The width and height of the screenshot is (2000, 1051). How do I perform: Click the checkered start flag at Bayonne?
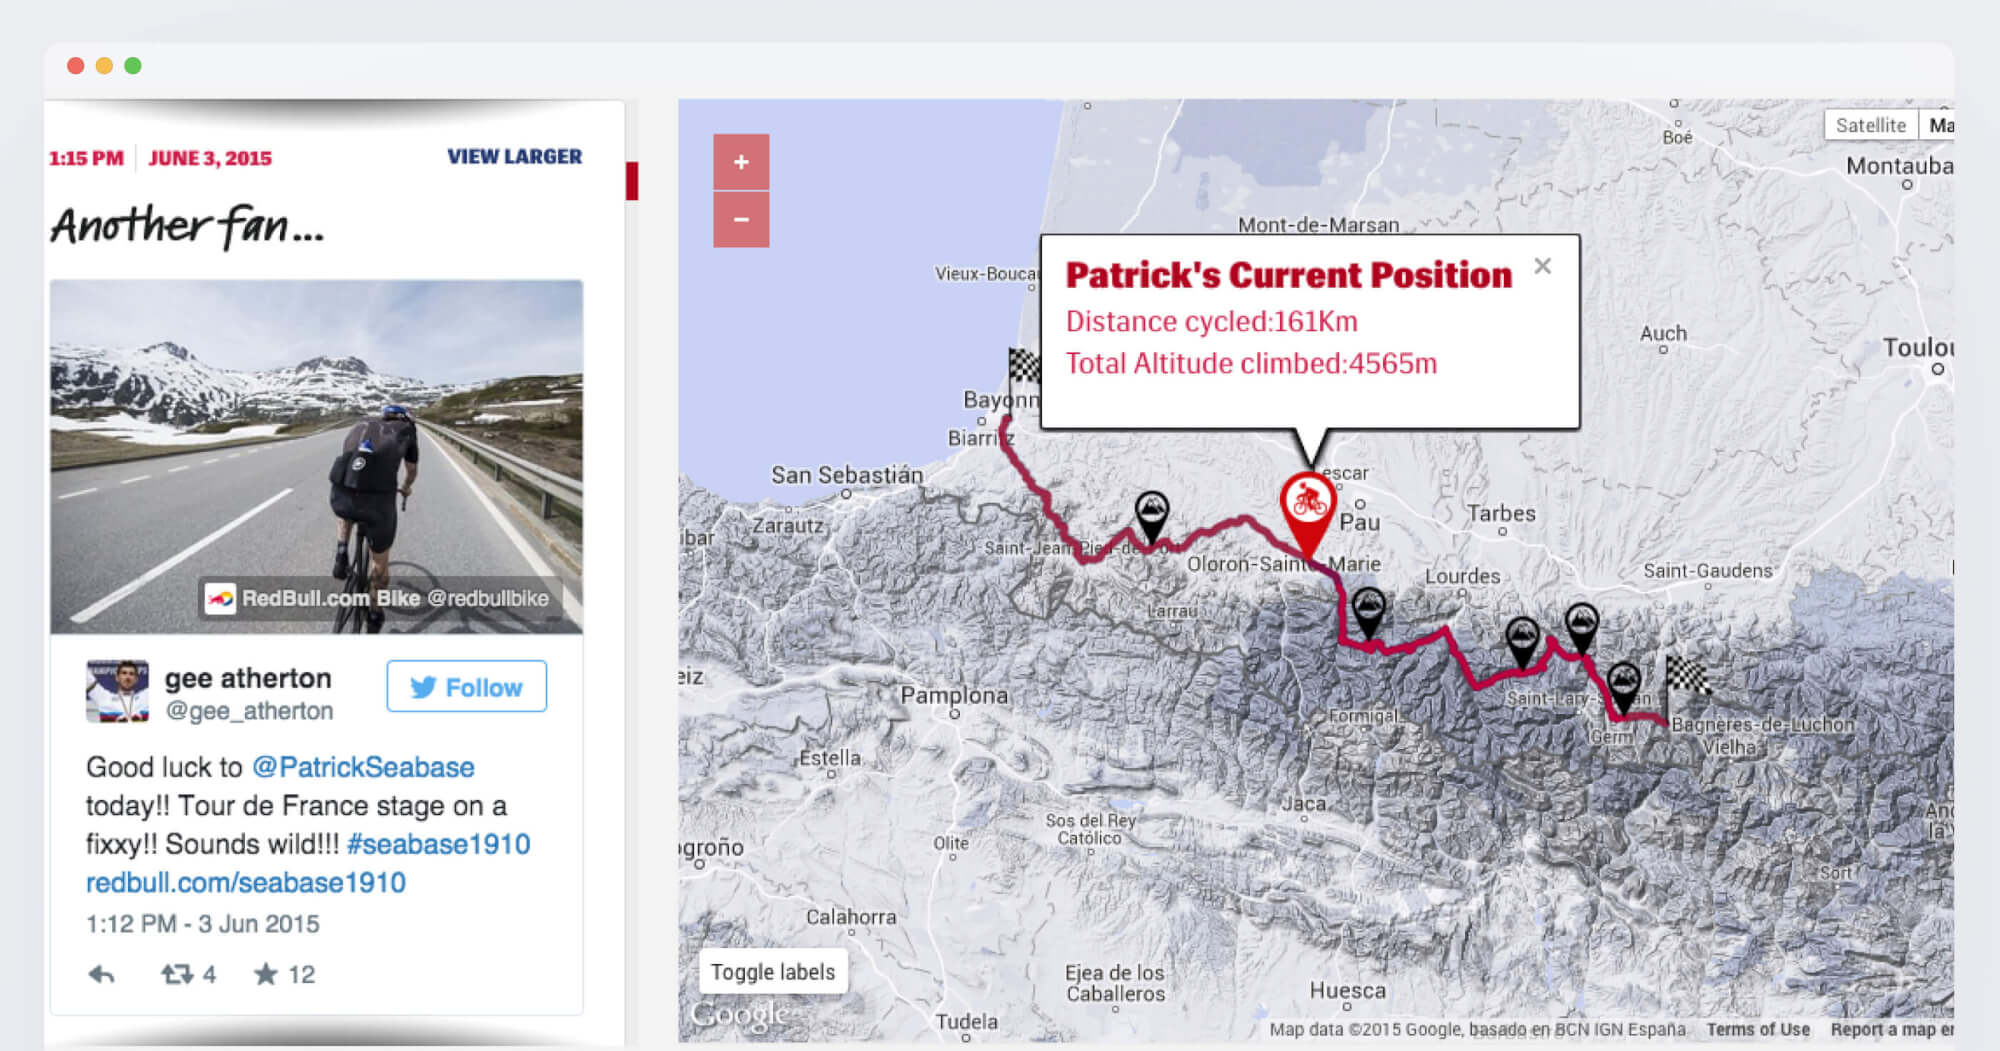pyautogui.click(x=1023, y=367)
